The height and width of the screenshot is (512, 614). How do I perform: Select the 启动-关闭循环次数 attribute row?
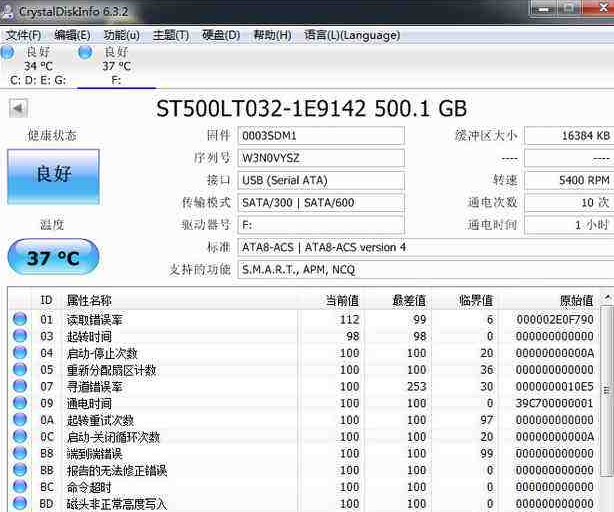(x=303, y=437)
